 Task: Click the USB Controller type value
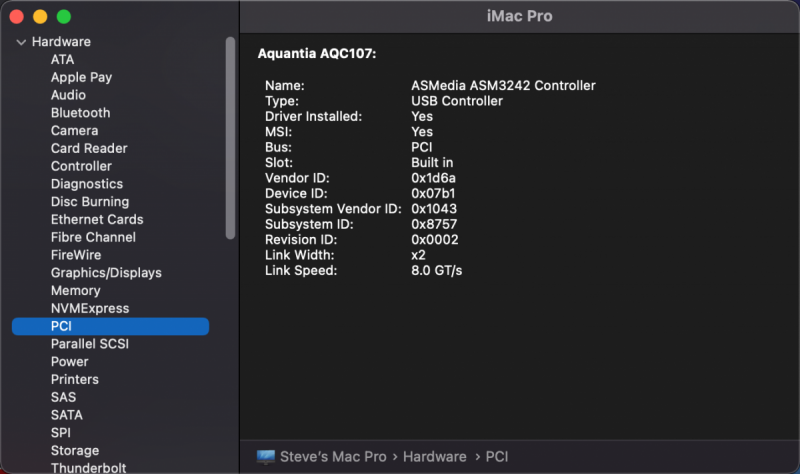[x=457, y=101]
